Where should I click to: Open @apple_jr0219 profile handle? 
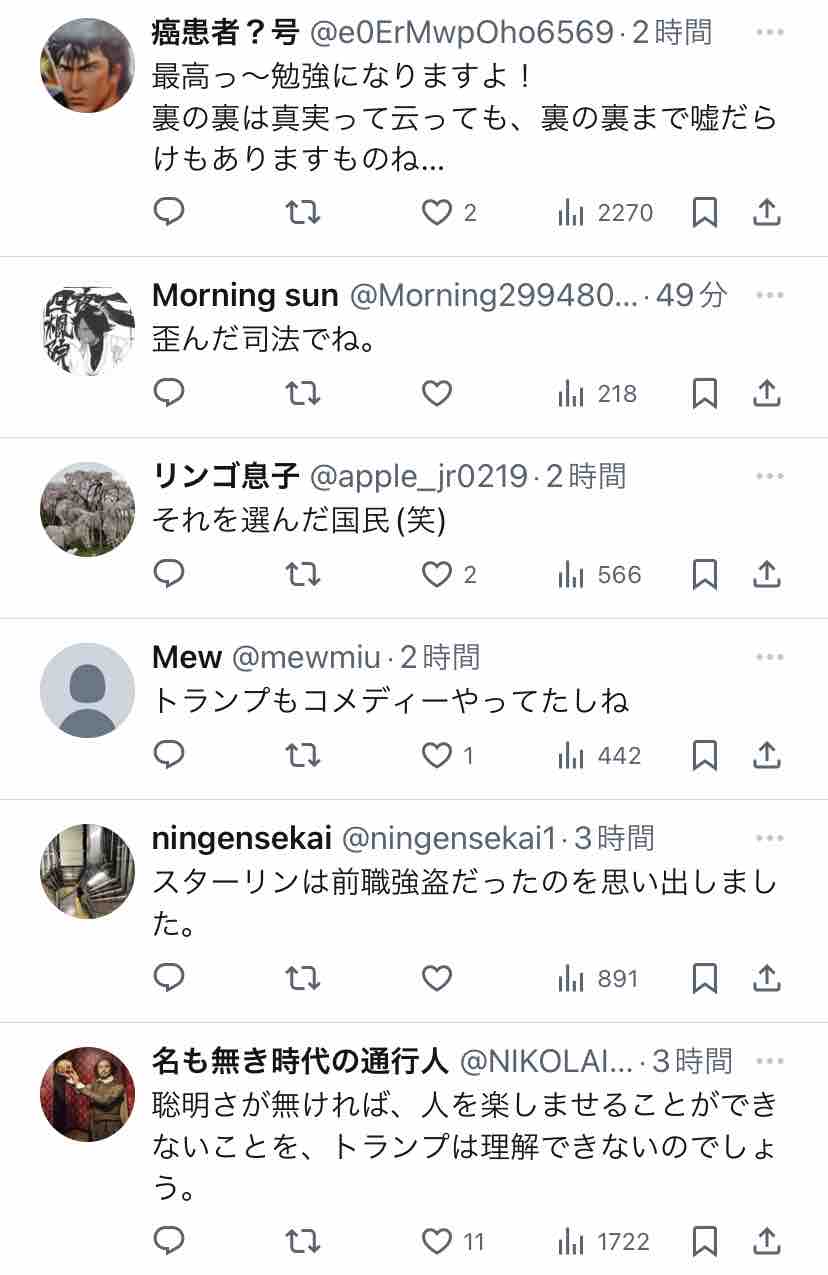point(419,476)
